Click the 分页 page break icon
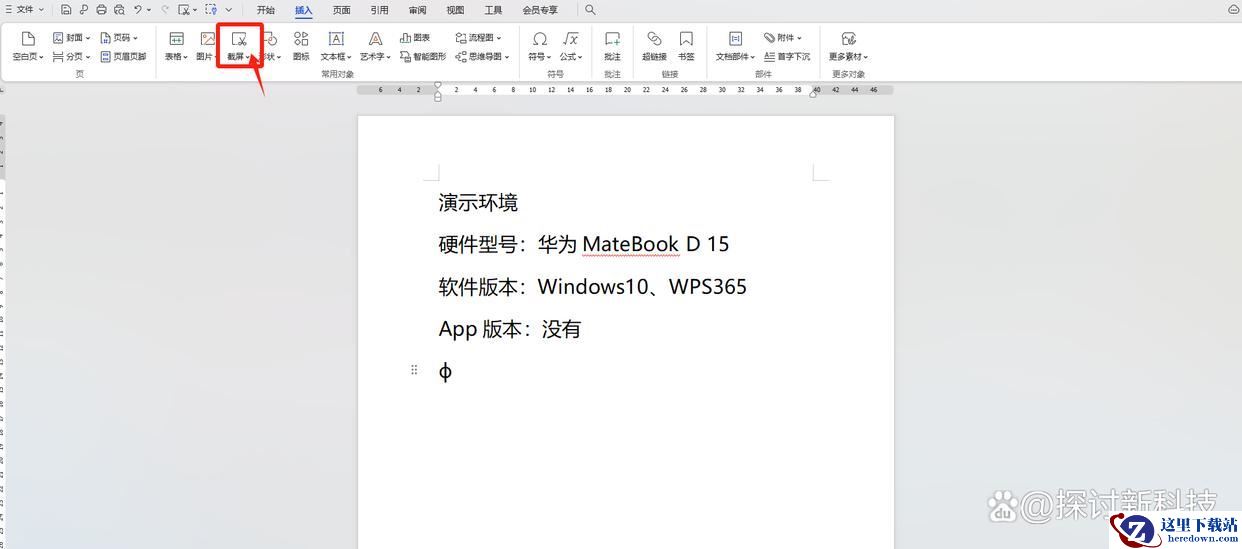This screenshot has height=549, width=1242. coord(58,57)
